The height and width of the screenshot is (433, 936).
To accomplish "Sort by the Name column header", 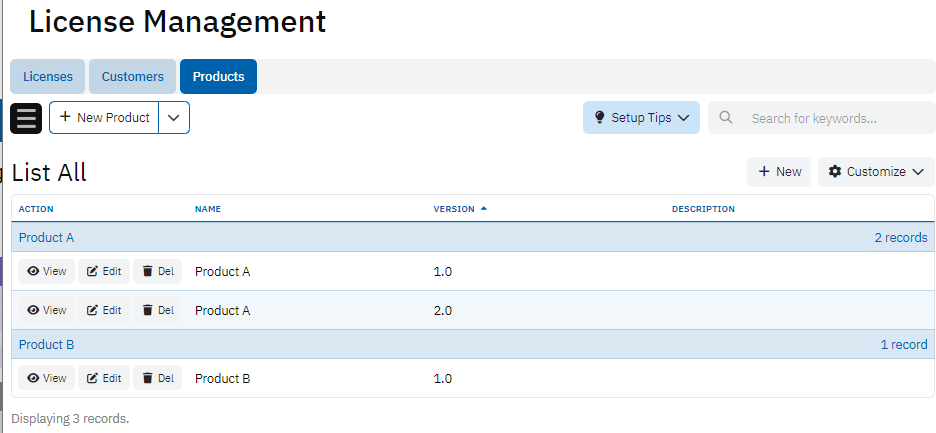I will point(208,209).
